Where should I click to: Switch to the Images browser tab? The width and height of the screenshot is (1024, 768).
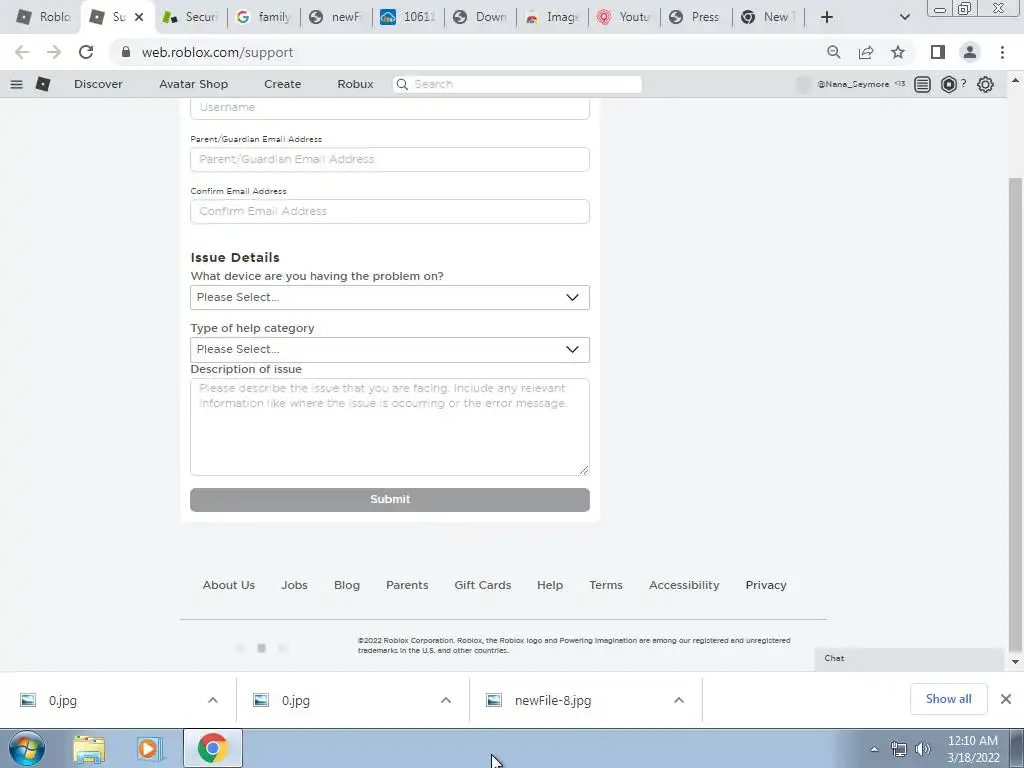[552, 17]
